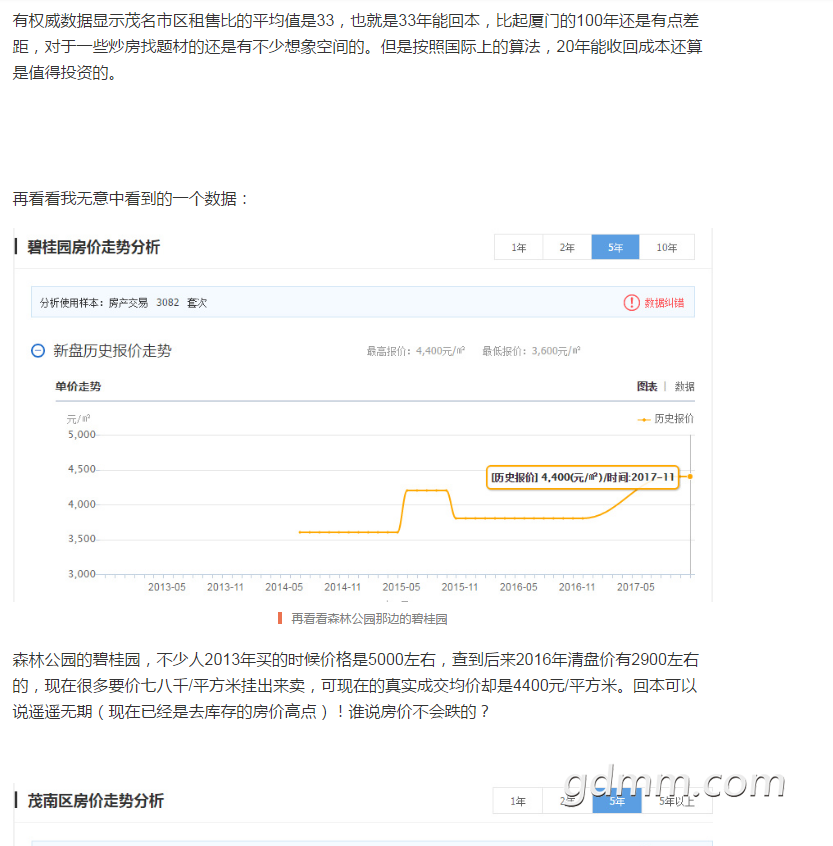Click the 数据纠错 red warning icon

[631, 303]
